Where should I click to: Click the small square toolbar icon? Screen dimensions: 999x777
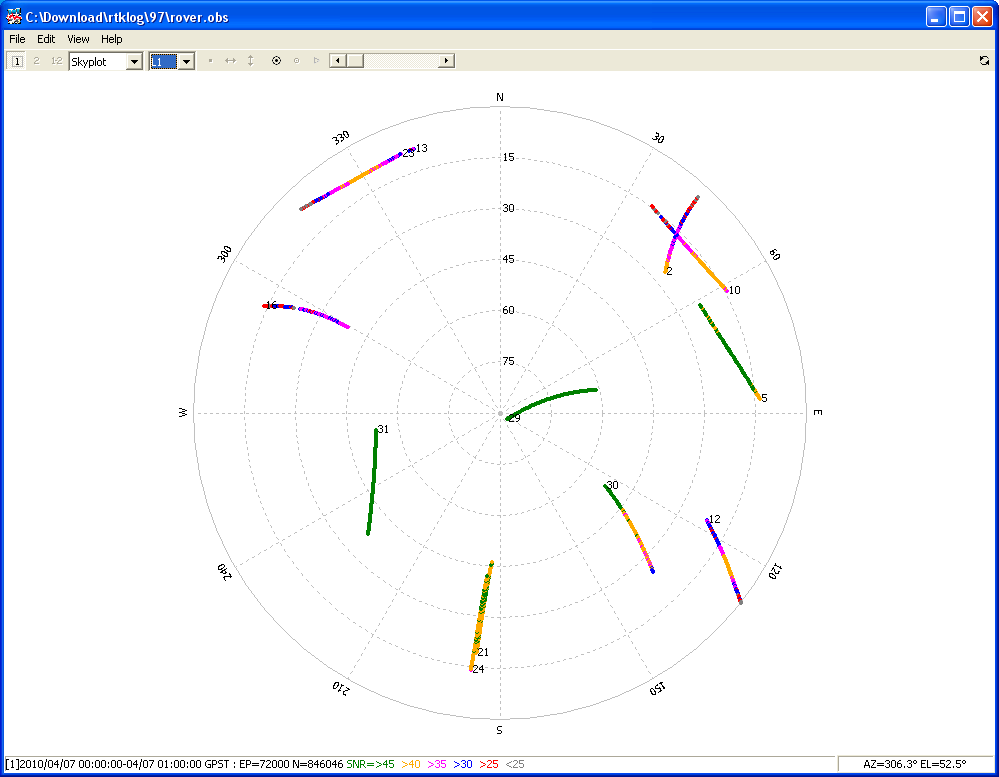pos(210,61)
